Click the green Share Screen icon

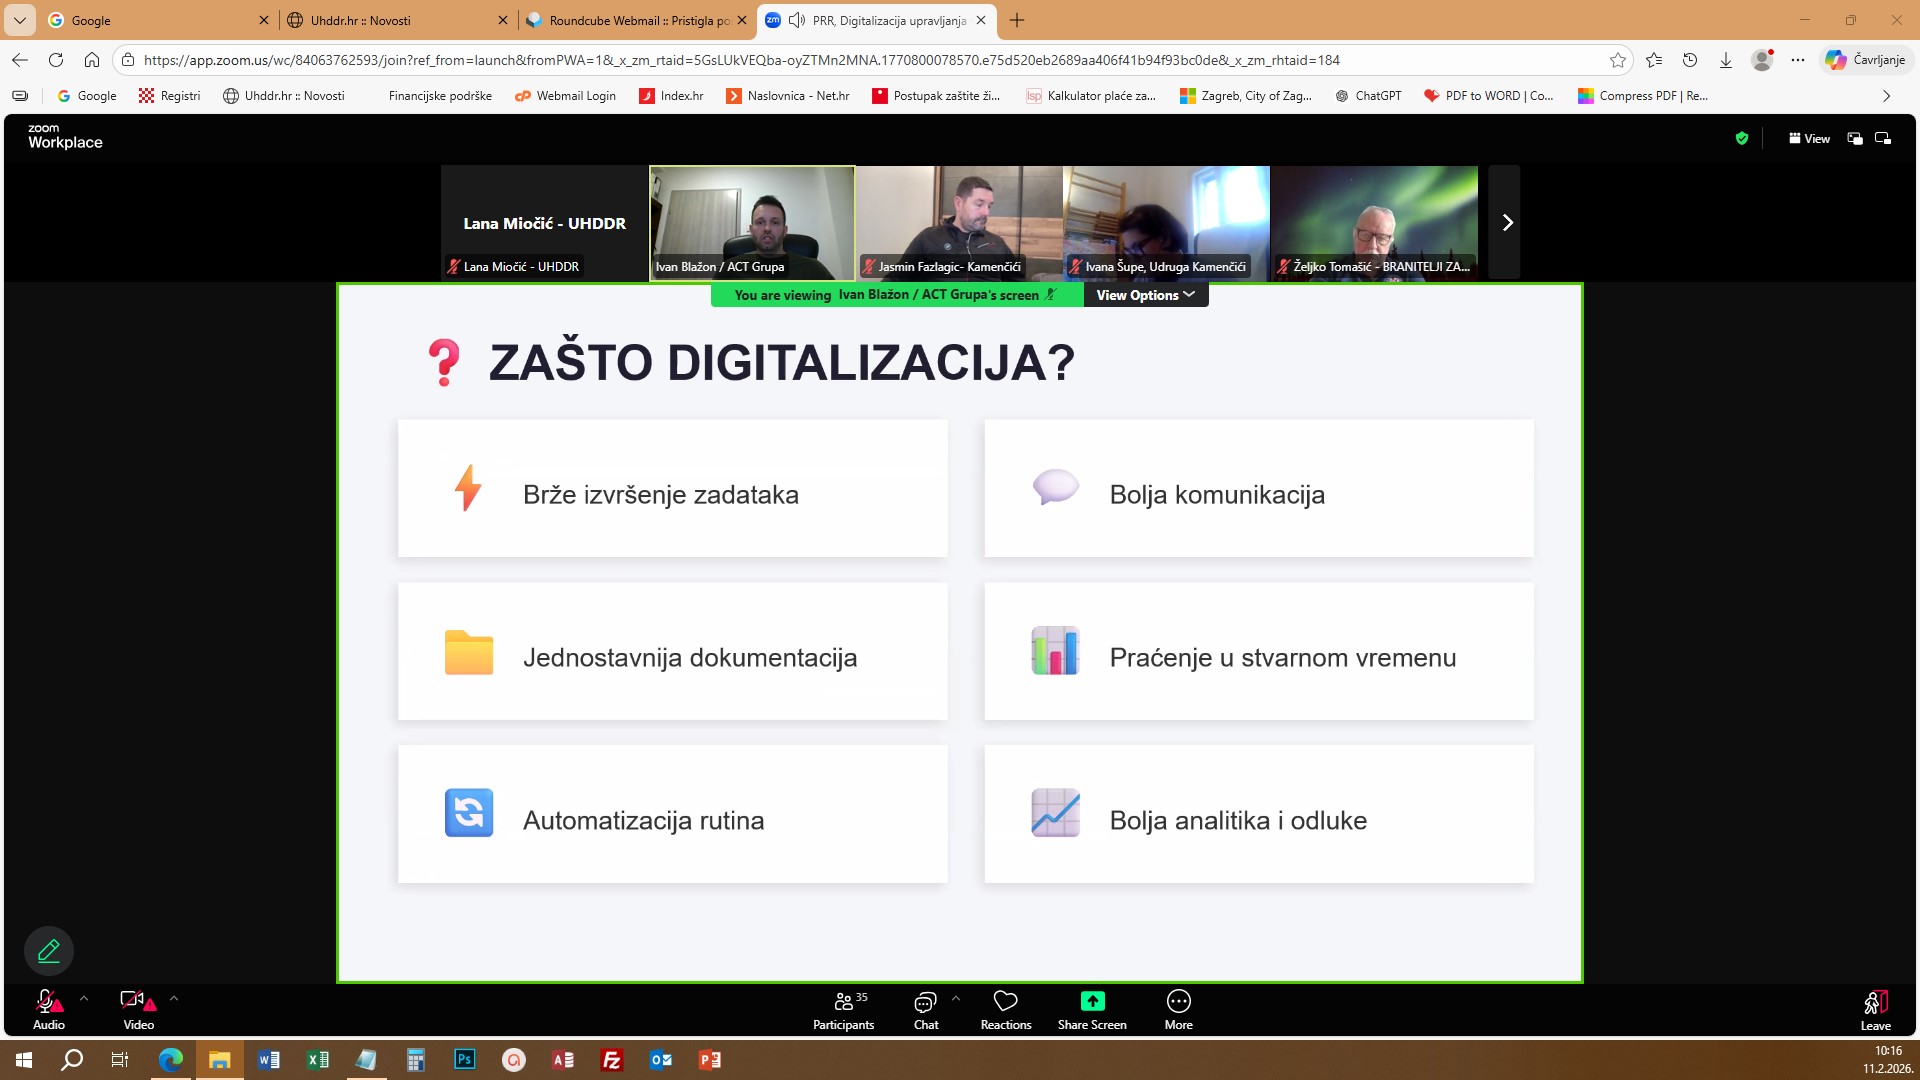click(x=1092, y=1002)
